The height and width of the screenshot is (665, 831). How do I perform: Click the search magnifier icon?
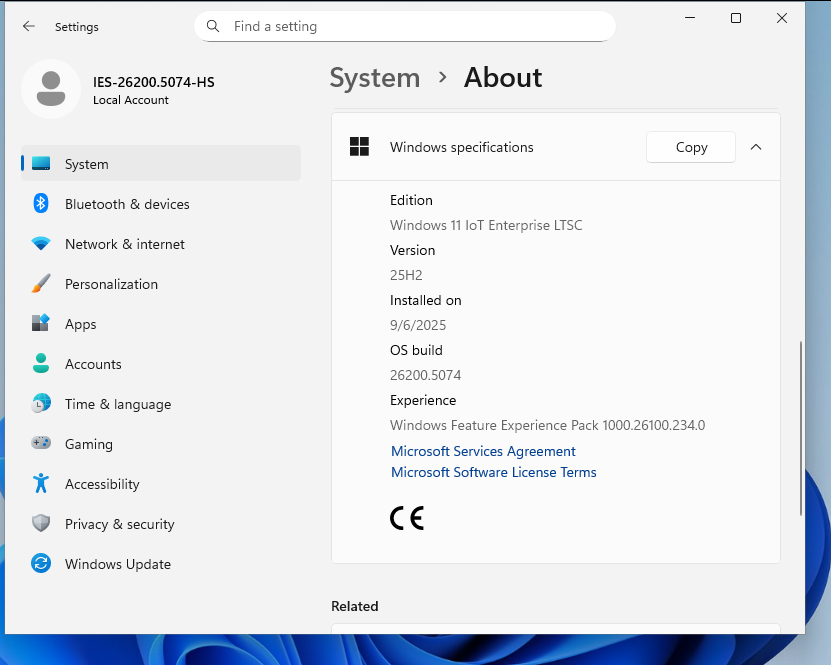(x=213, y=26)
